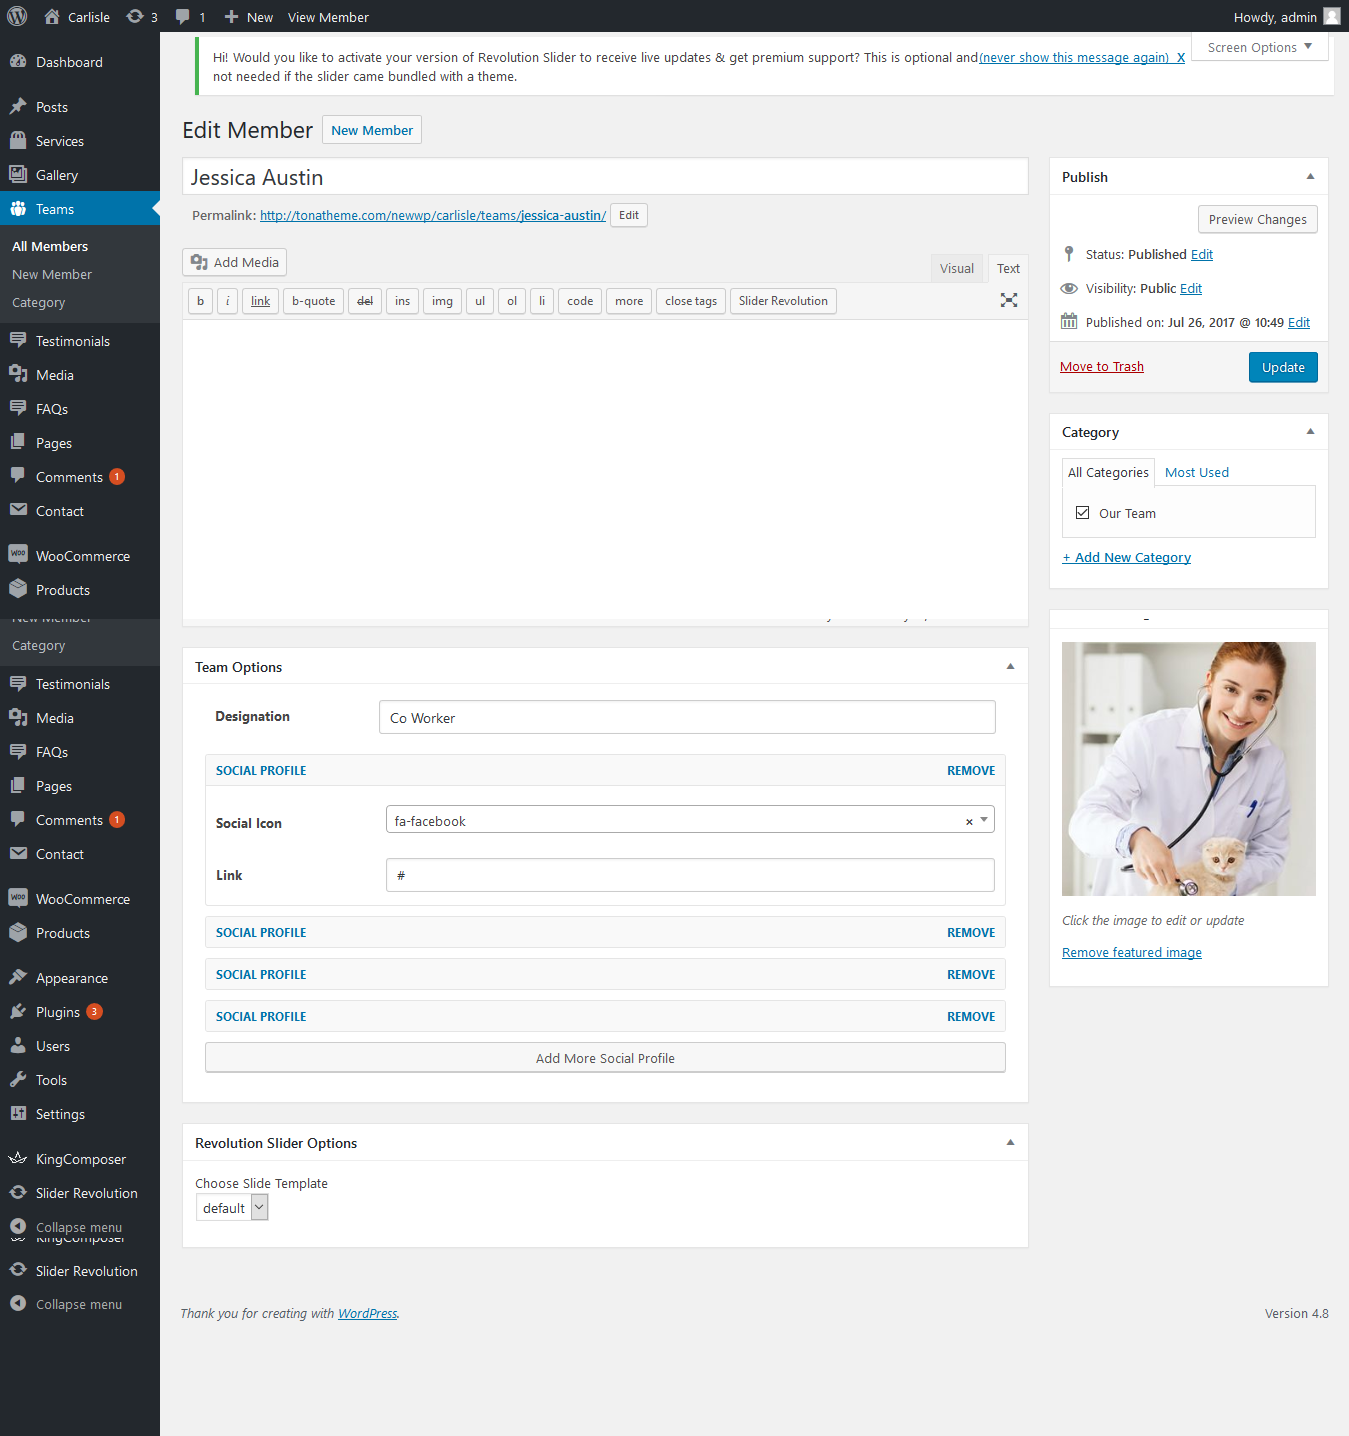Image resolution: width=1349 pixels, height=1436 pixels.
Task: Collapse the Publish panel
Action: tap(1310, 177)
